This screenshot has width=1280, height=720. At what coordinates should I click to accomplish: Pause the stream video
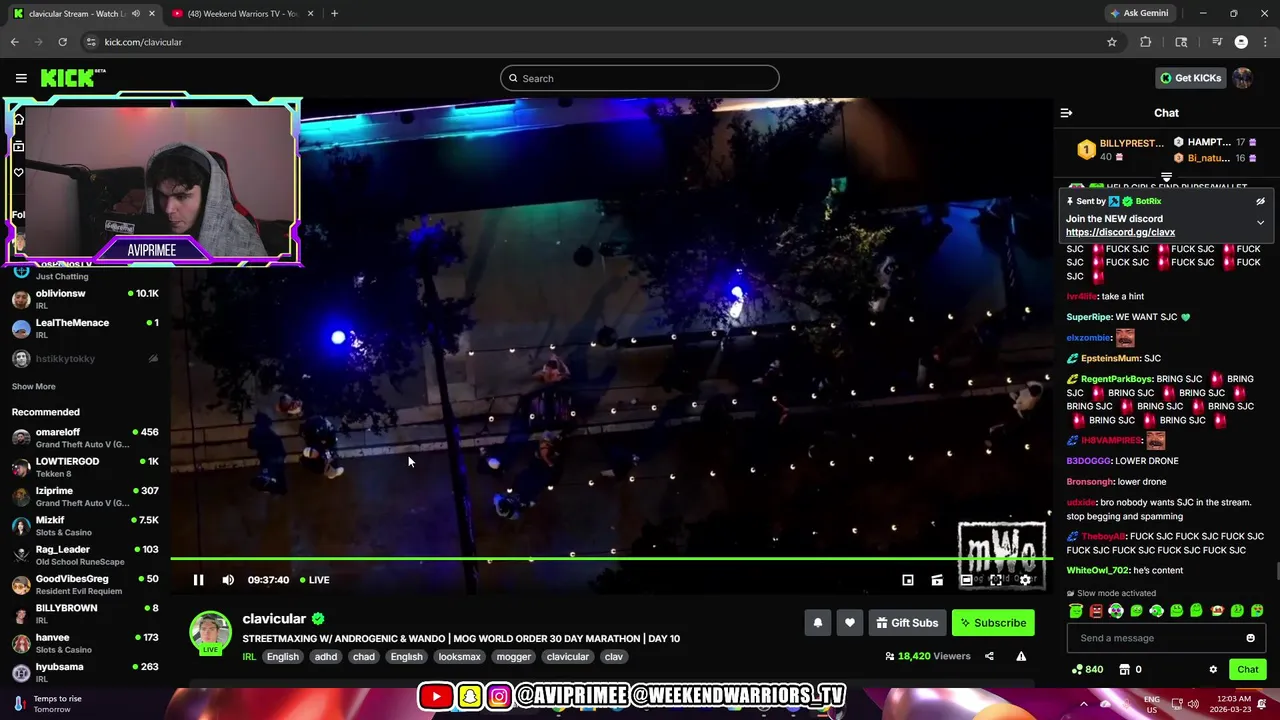tap(198, 580)
